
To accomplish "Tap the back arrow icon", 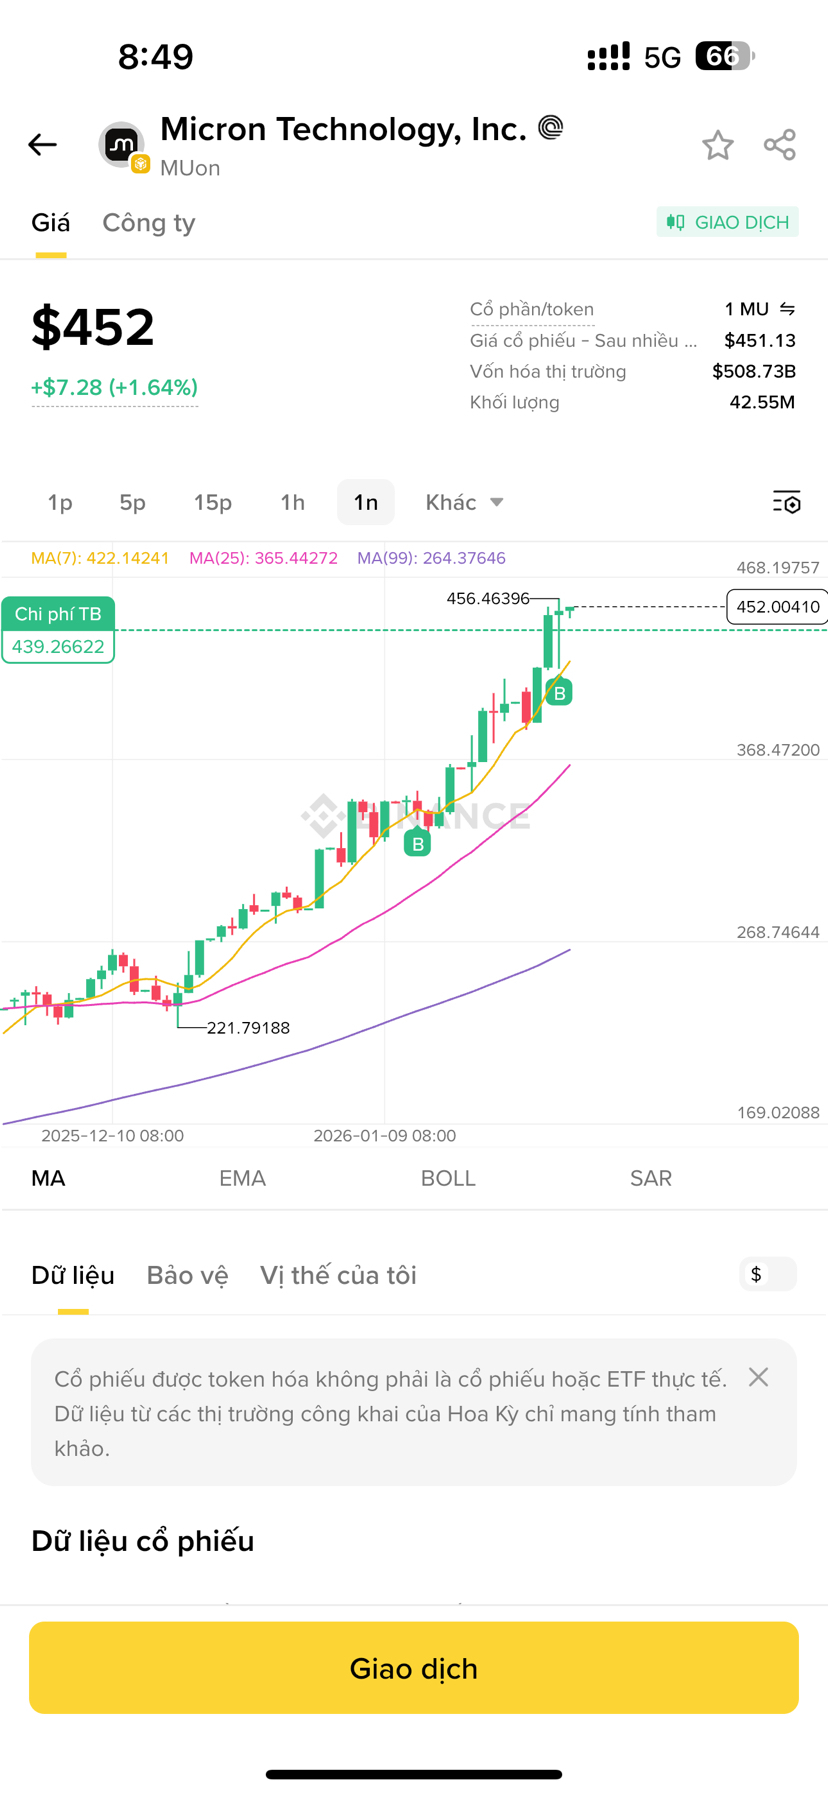I will [42, 145].
